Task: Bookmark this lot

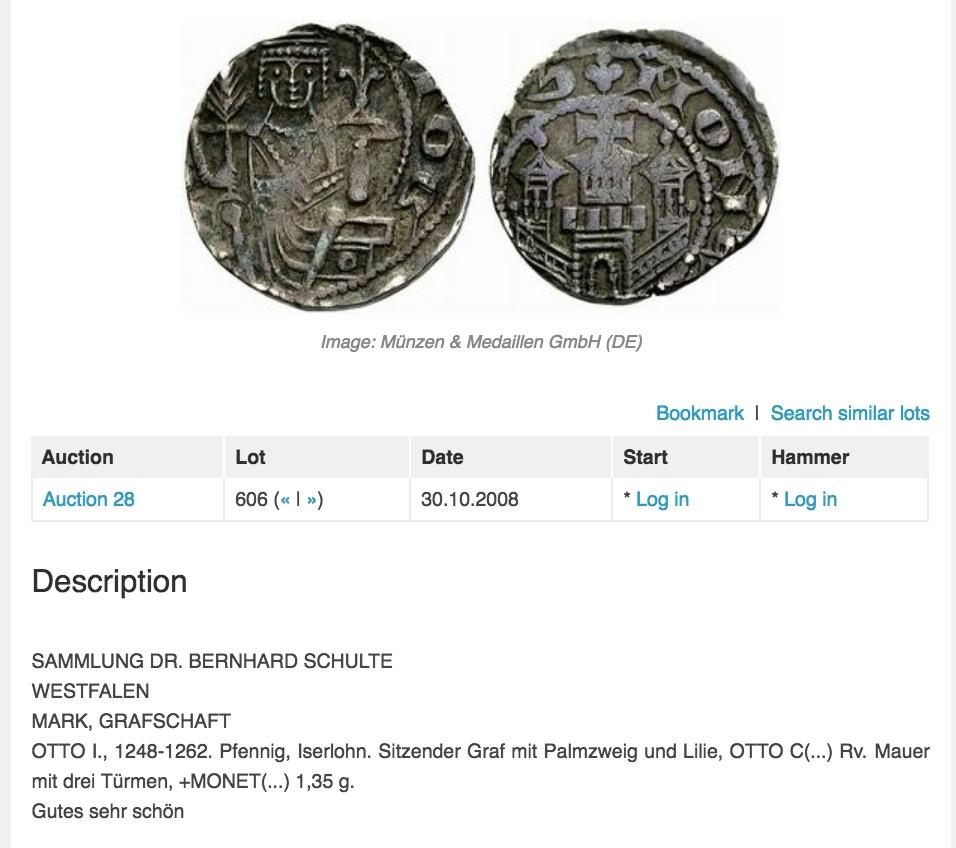Action: point(699,413)
